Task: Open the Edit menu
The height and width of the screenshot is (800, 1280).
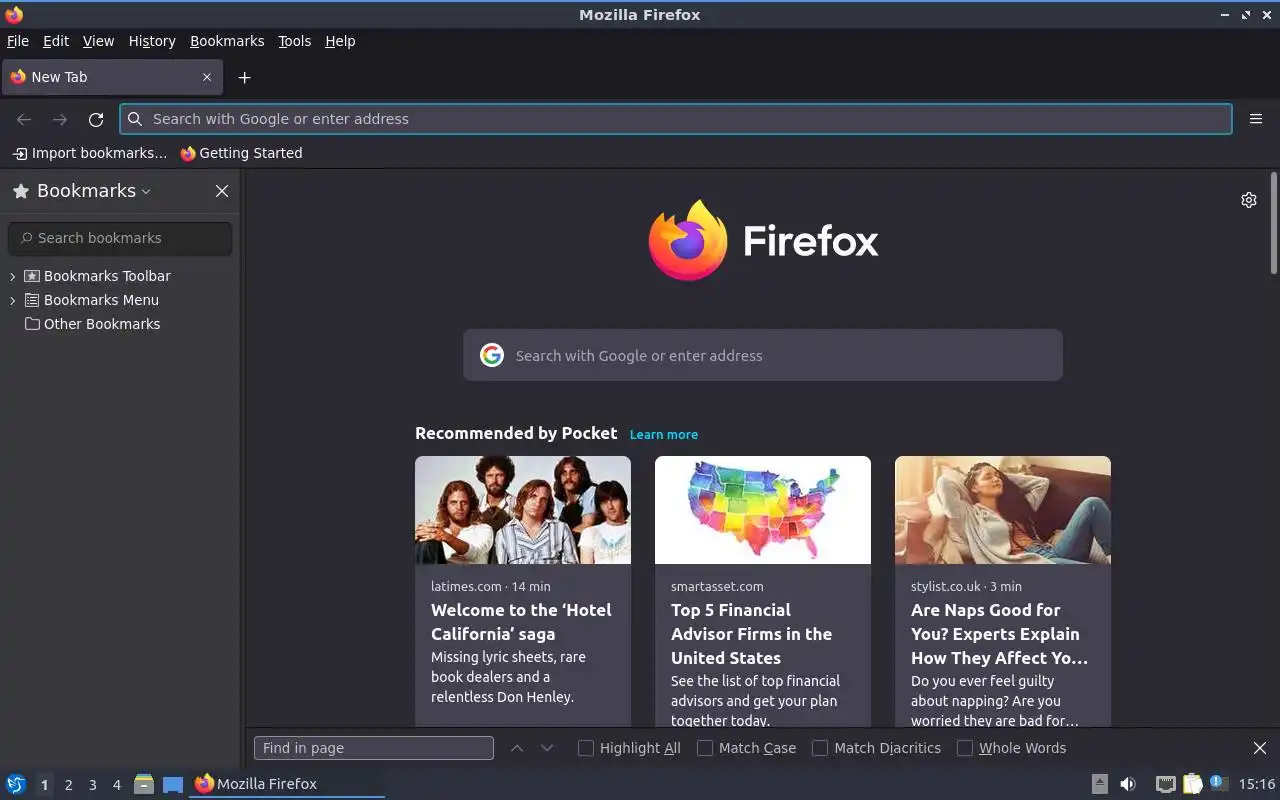Action: [56, 41]
